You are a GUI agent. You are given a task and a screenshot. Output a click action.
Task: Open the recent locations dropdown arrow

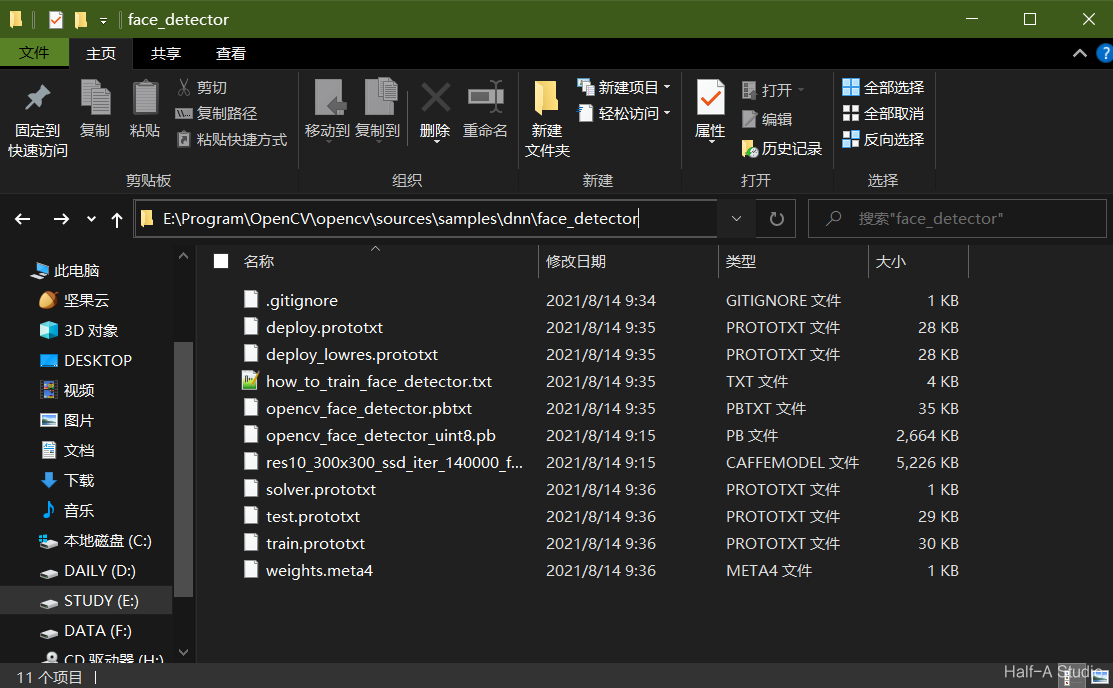point(91,219)
